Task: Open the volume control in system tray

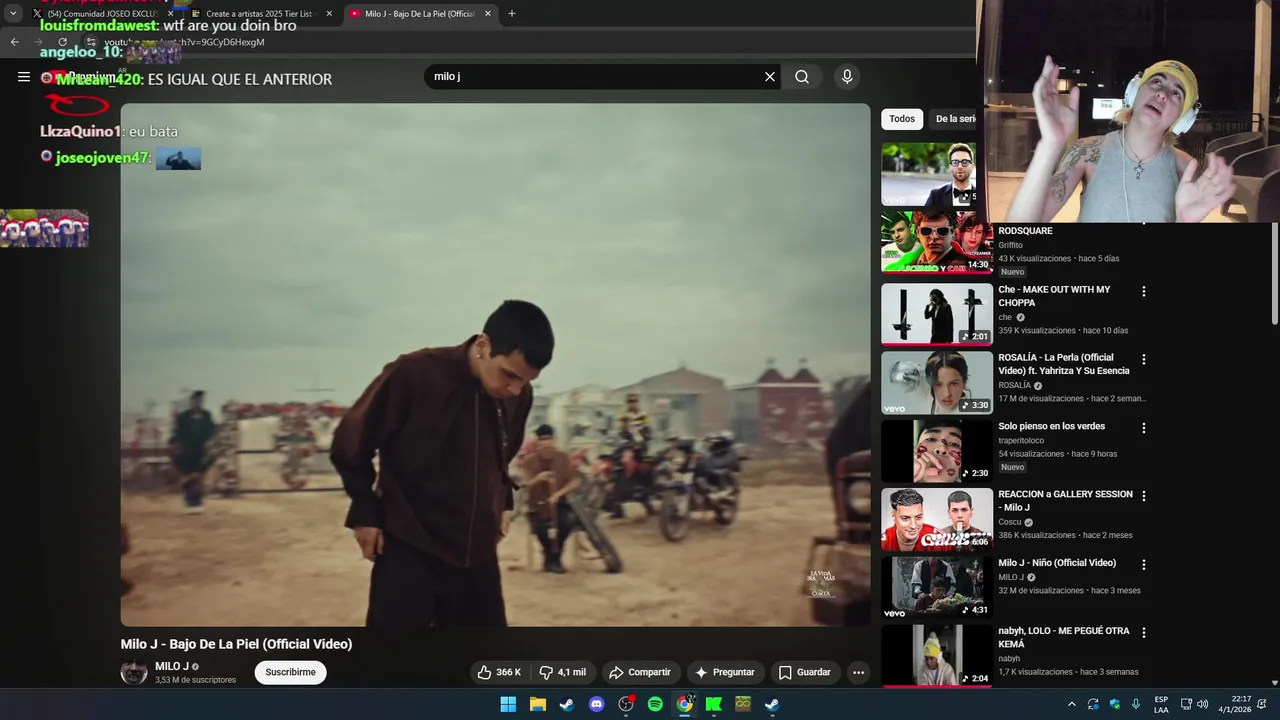Action: tap(1203, 704)
